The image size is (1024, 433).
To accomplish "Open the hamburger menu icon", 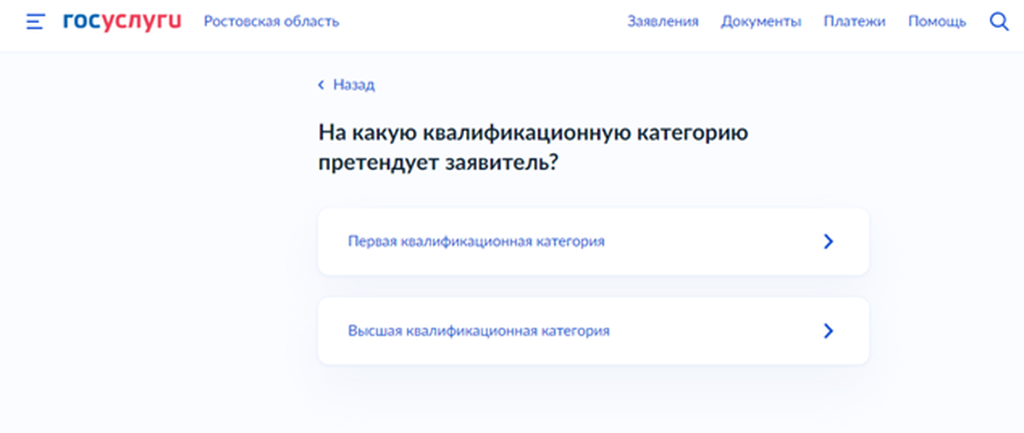I will click(x=35, y=22).
